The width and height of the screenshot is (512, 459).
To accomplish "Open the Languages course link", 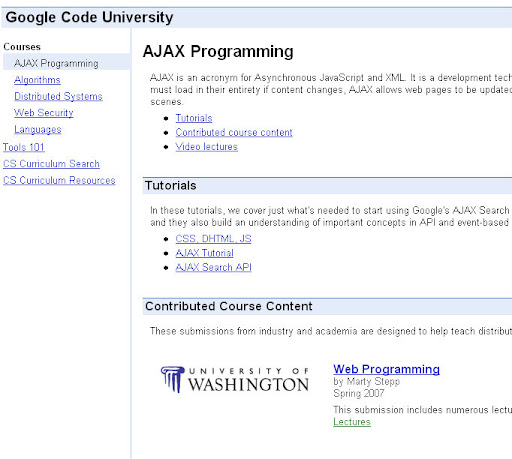I will [38, 129].
